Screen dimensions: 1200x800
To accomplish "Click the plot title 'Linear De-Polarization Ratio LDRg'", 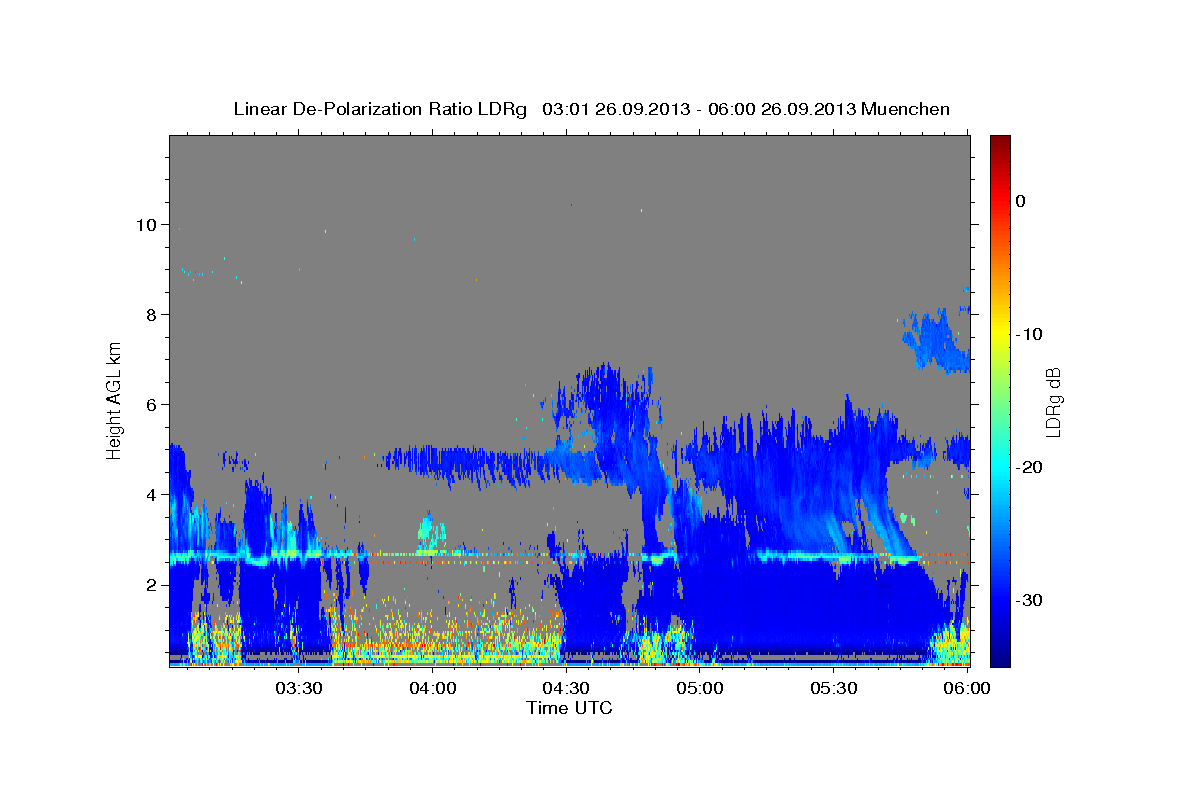I will [x=380, y=109].
